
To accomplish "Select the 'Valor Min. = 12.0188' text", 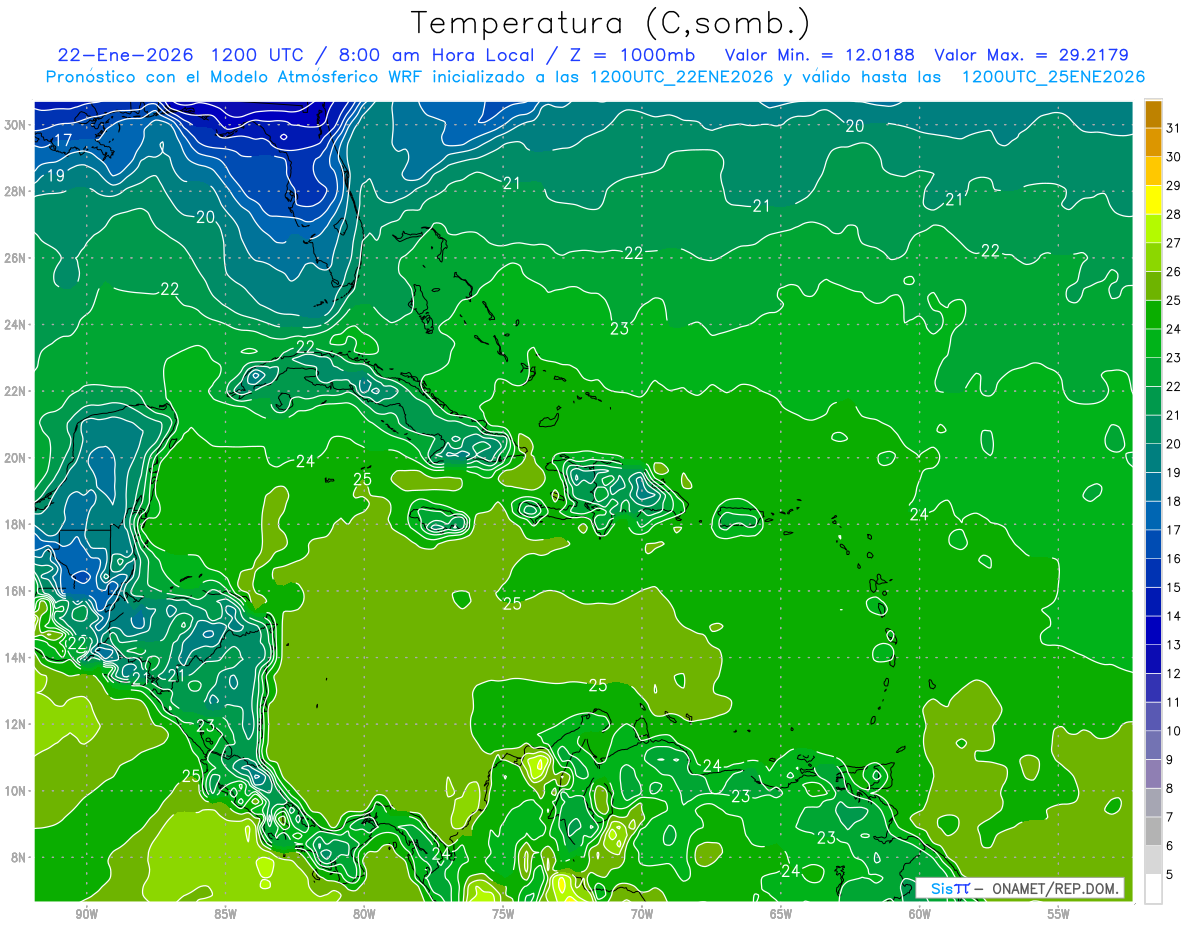I will point(819,55).
